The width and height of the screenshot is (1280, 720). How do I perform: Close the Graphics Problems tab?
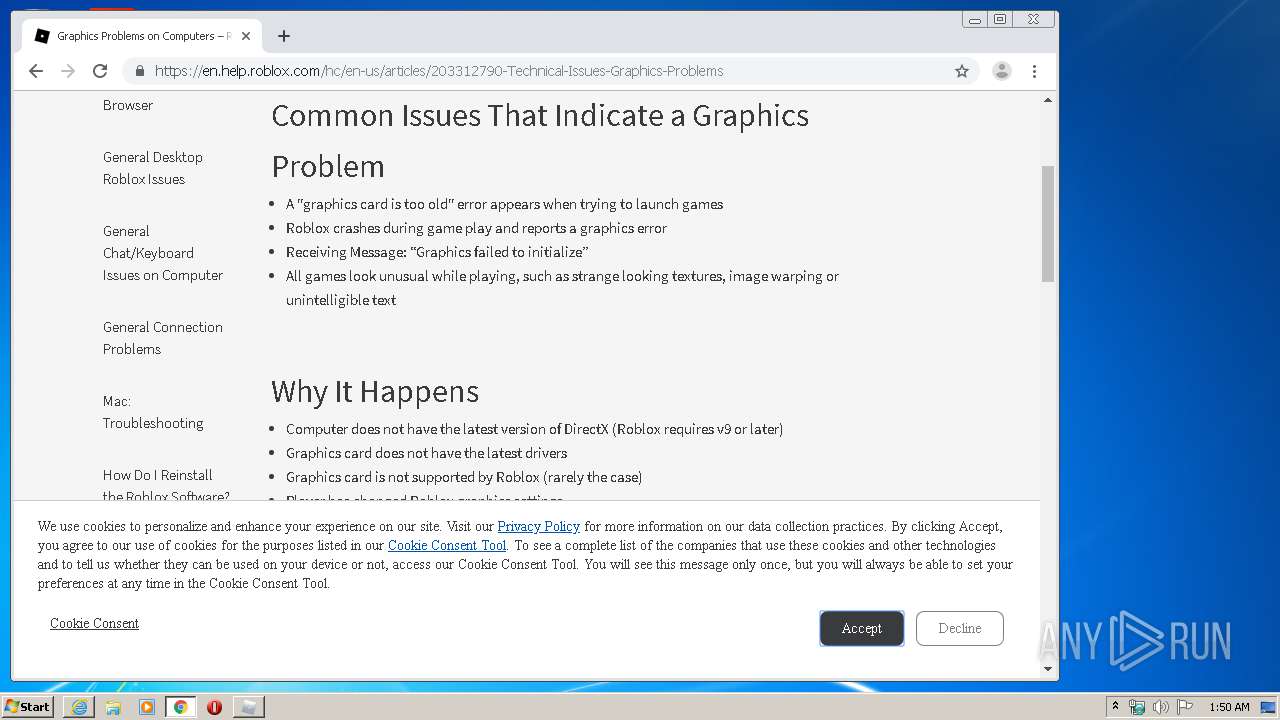click(x=246, y=36)
